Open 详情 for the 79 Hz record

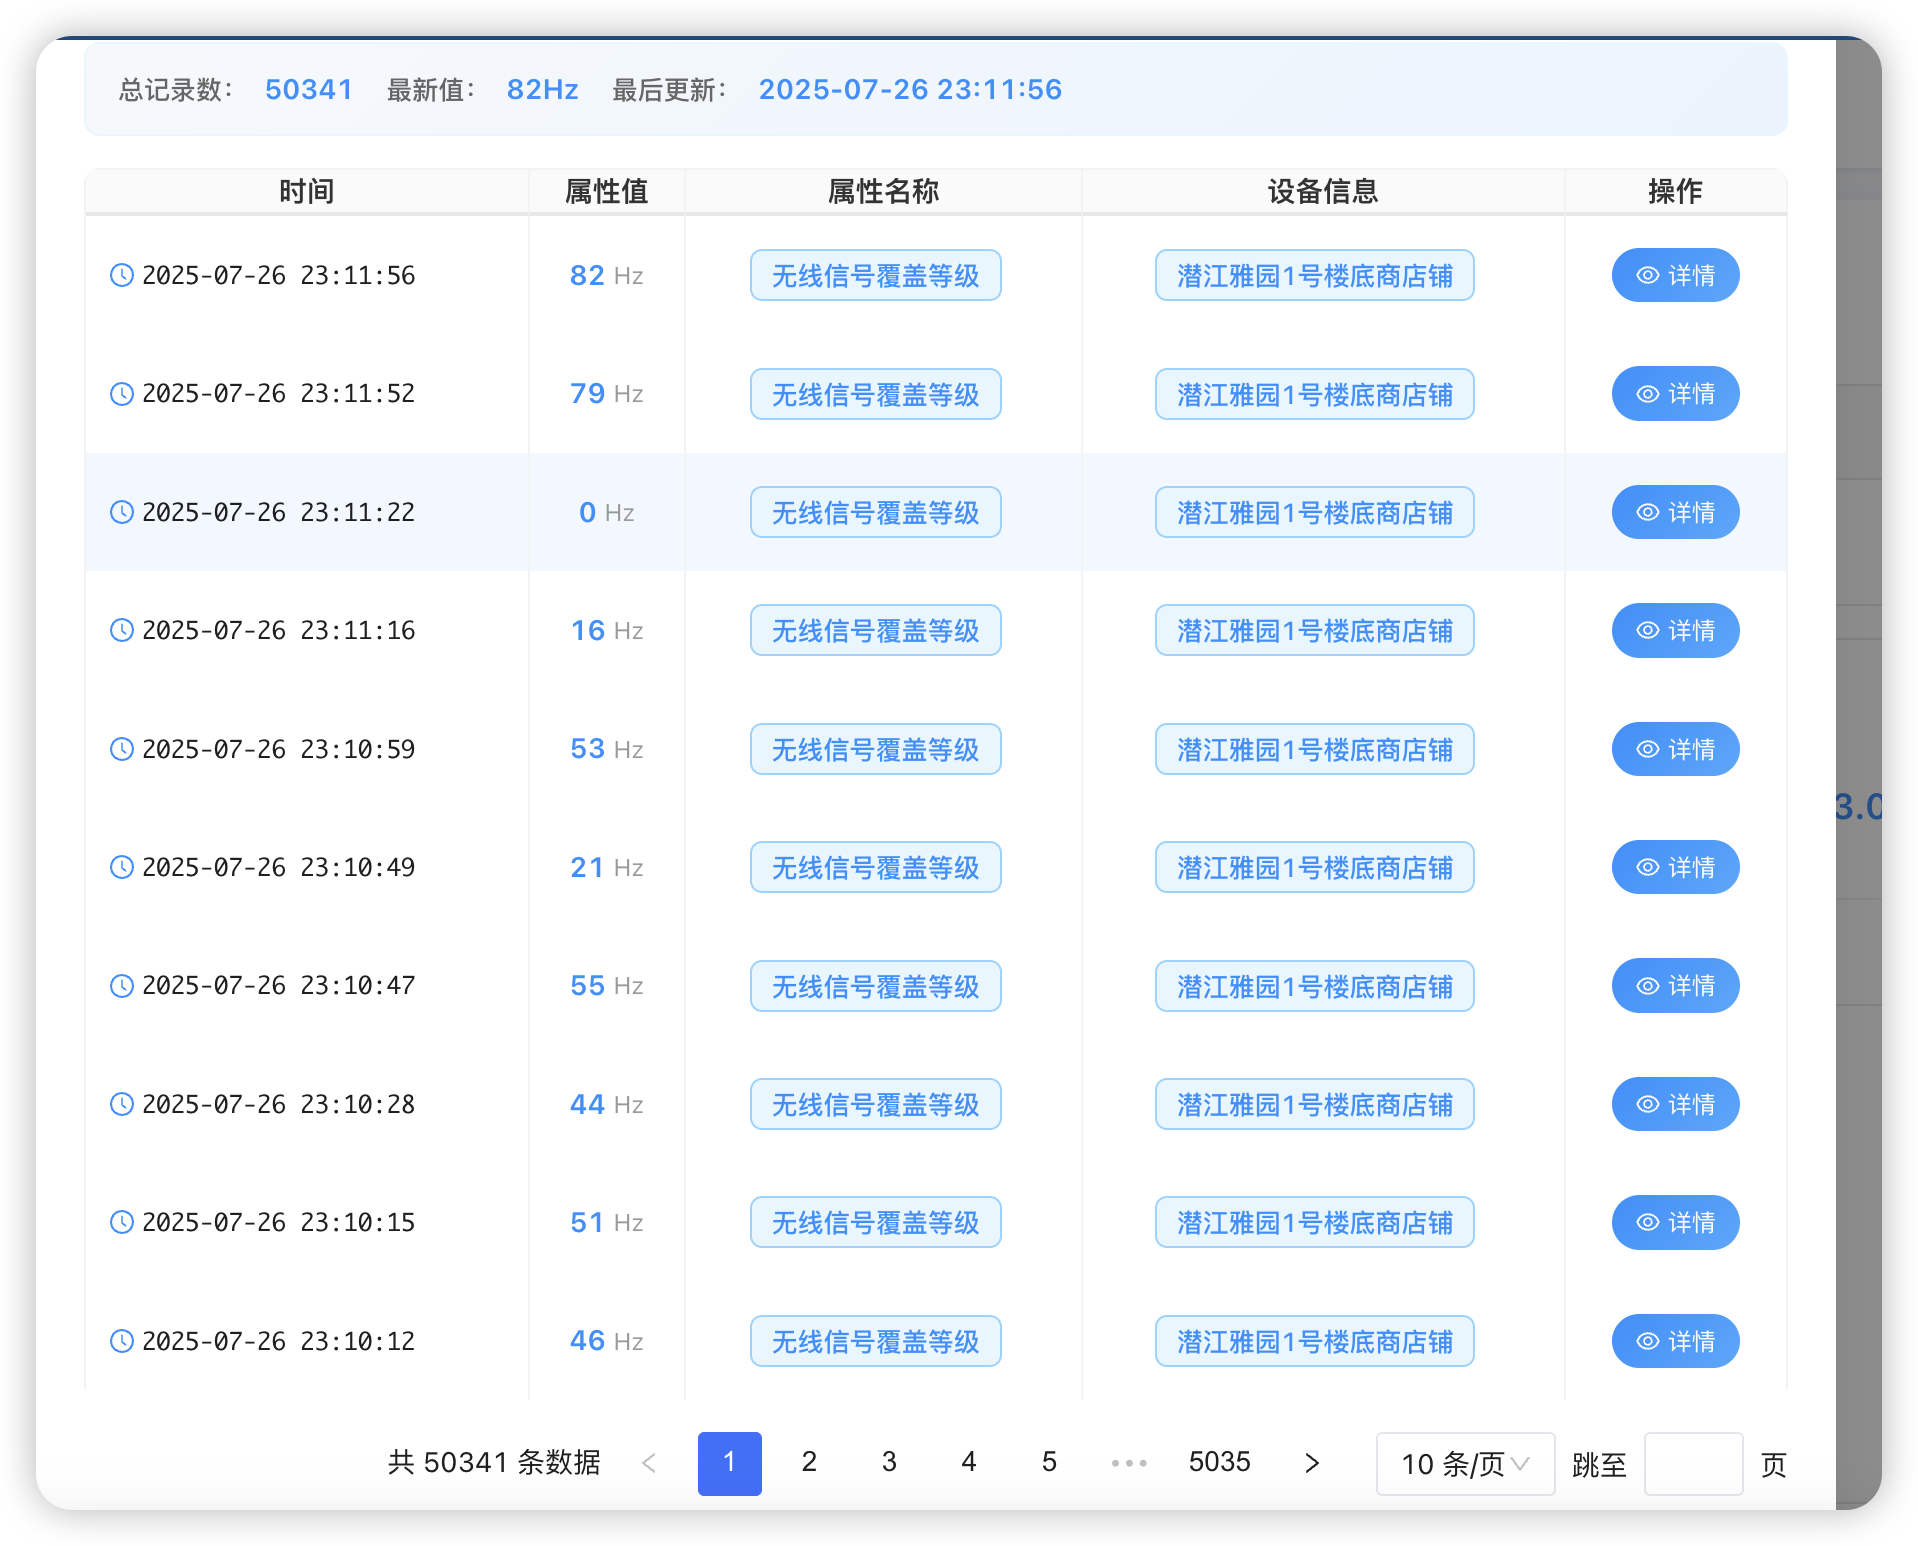point(1675,393)
